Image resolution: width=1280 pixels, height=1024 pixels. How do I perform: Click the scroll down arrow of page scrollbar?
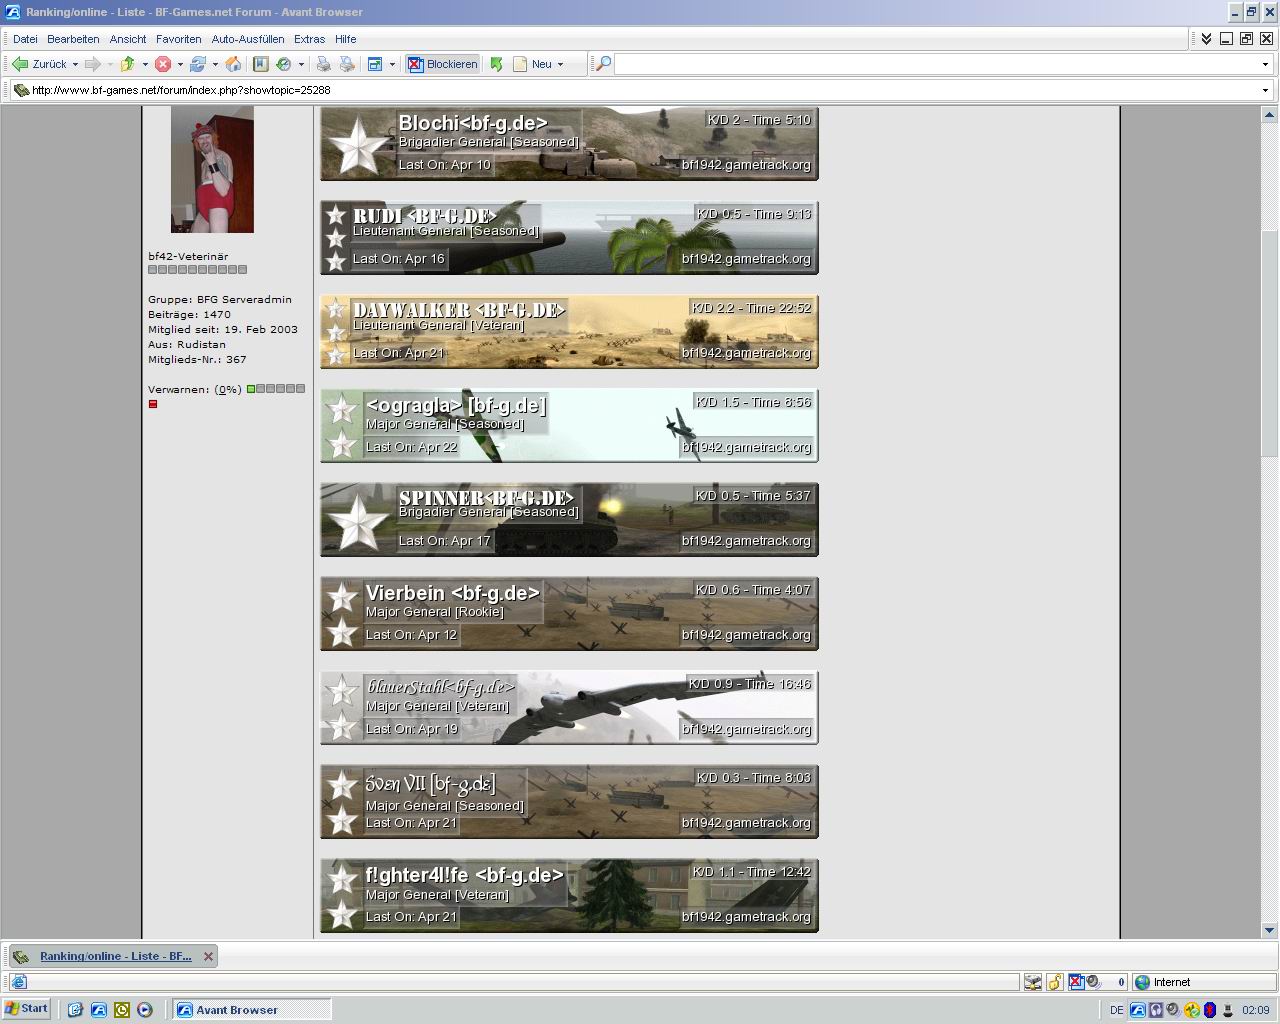pos(1269,930)
